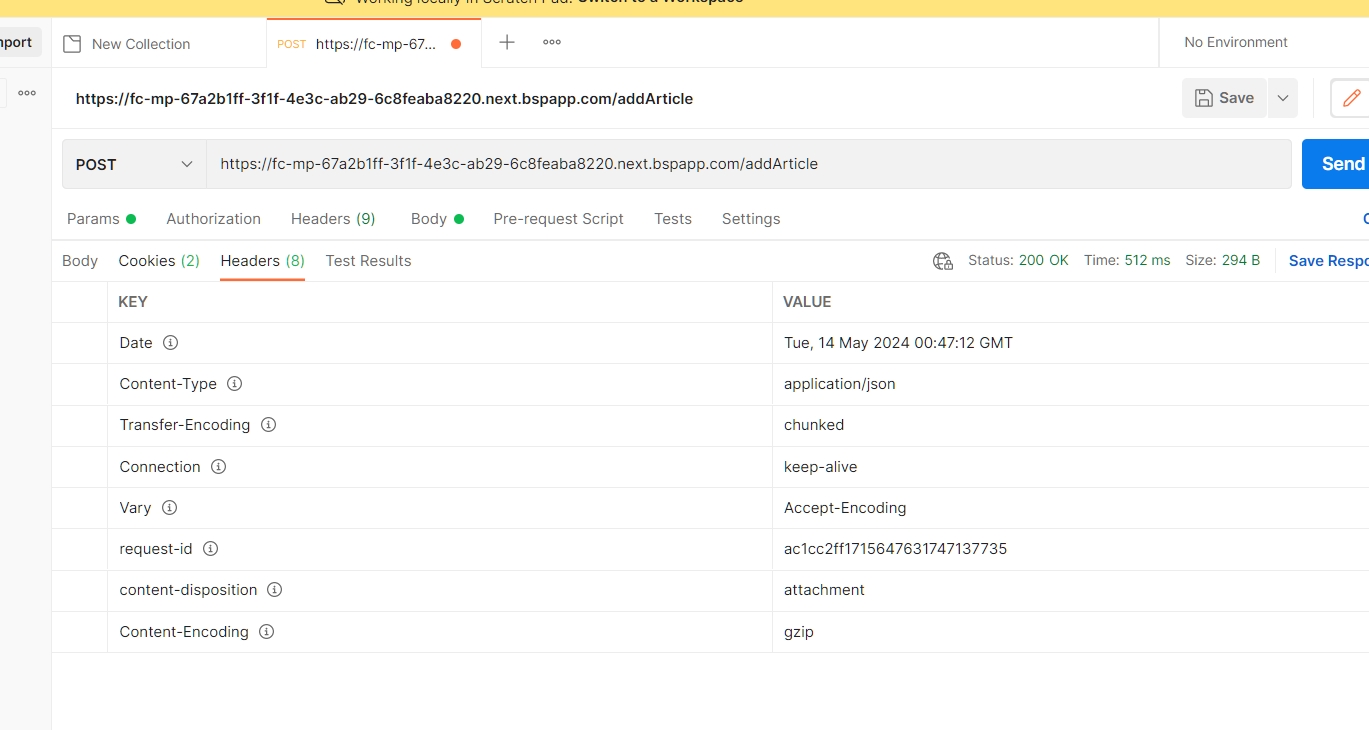Click the VALUE column header
Image resolution: width=1369 pixels, height=730 pixels.
coord(807,302)
